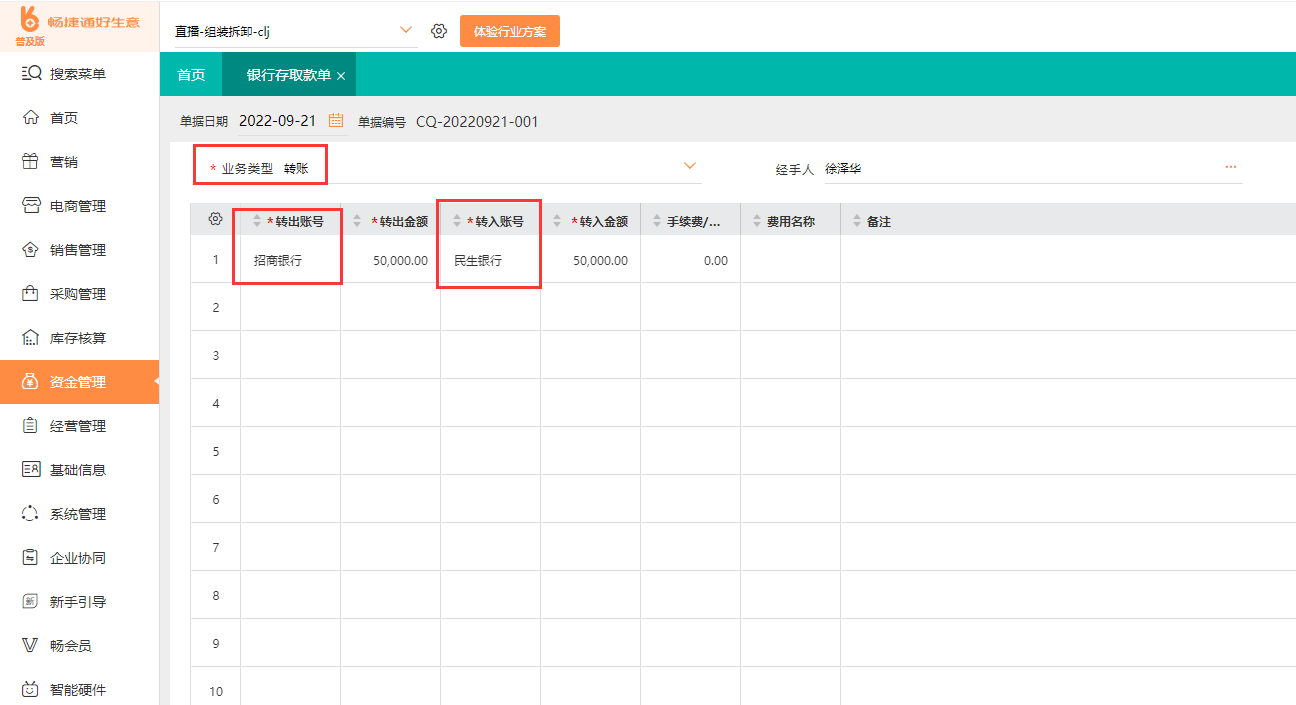
Task: Open 系统管理 in the sidebar
Action: point(78,514)
